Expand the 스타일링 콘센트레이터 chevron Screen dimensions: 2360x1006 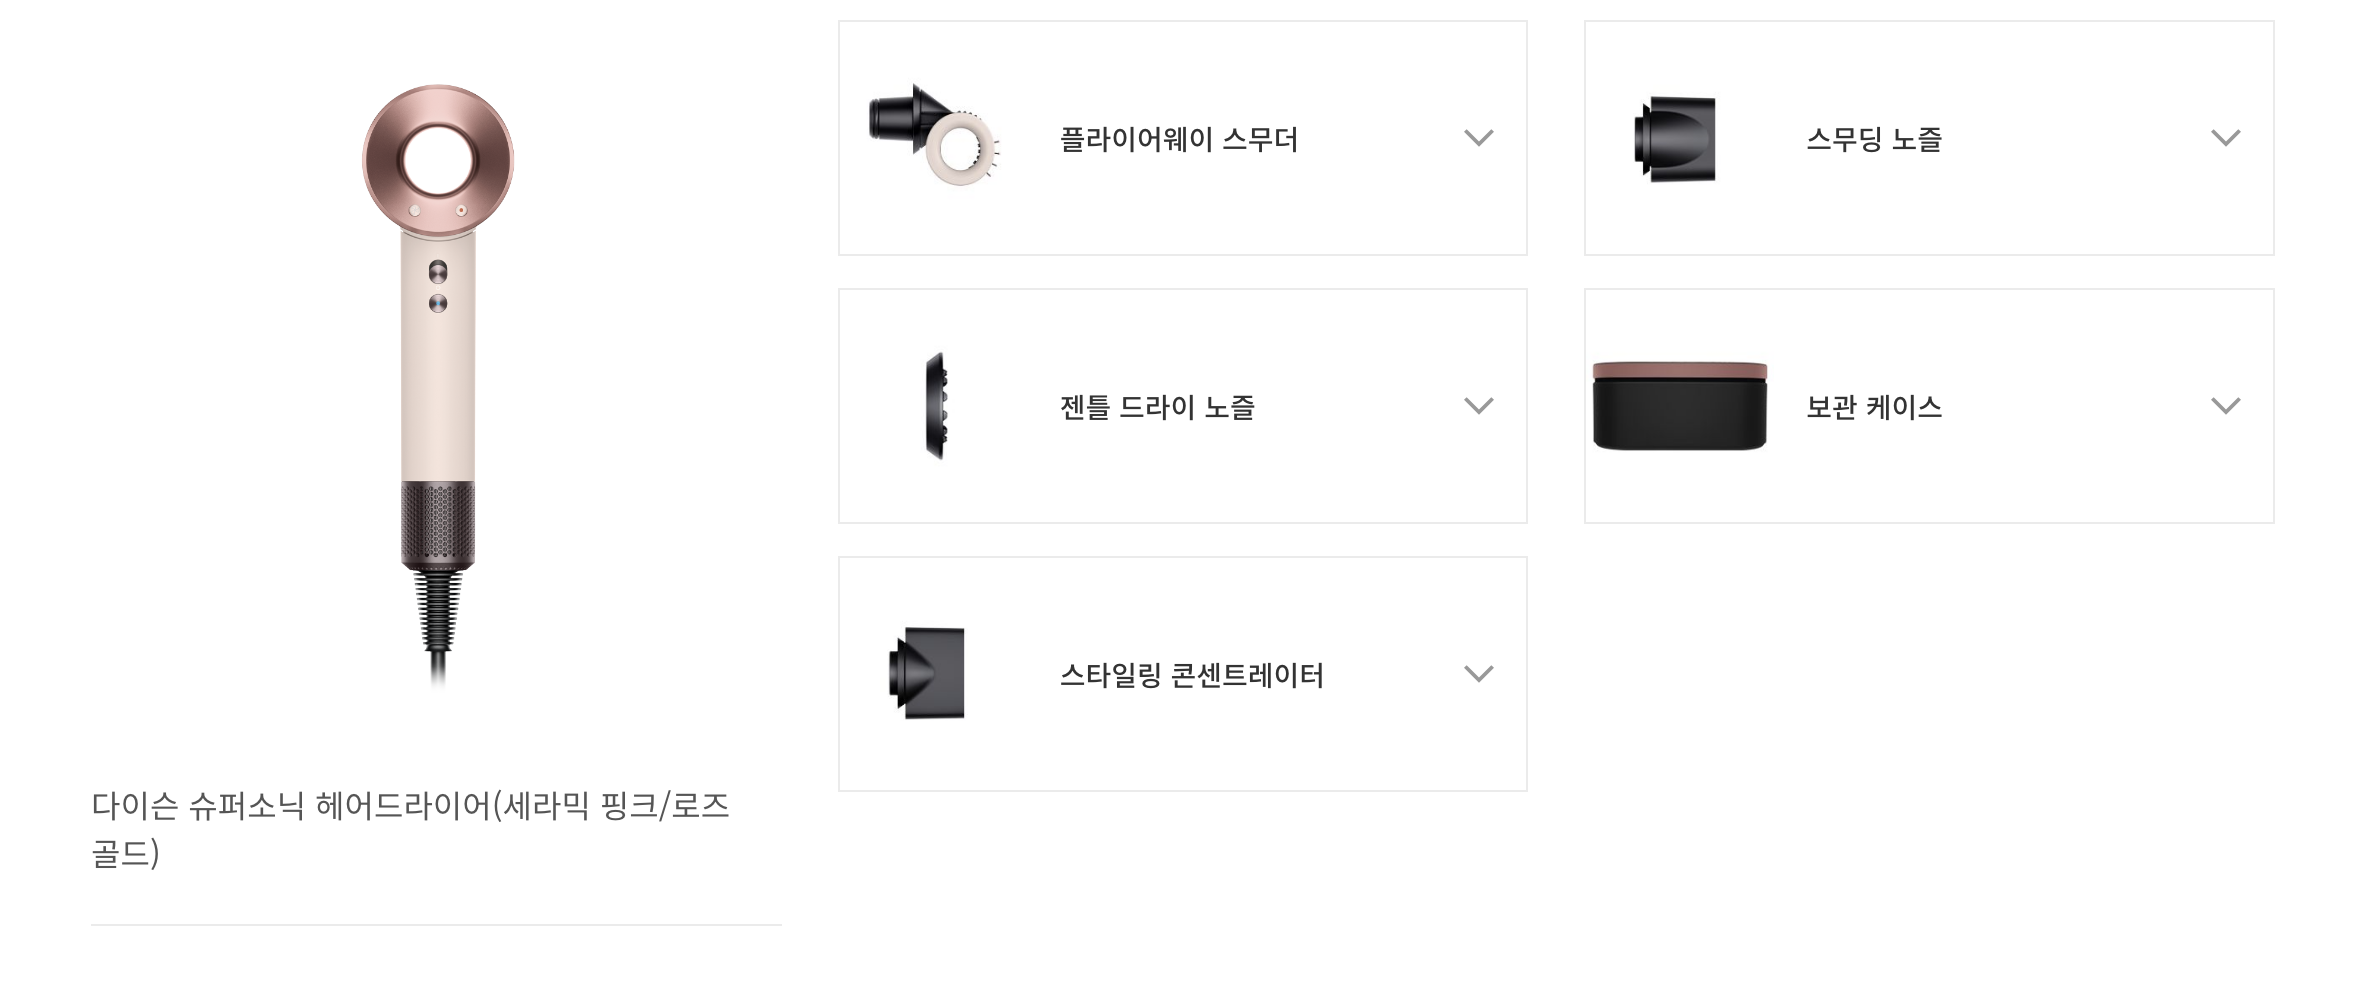tap(1478, 674)
